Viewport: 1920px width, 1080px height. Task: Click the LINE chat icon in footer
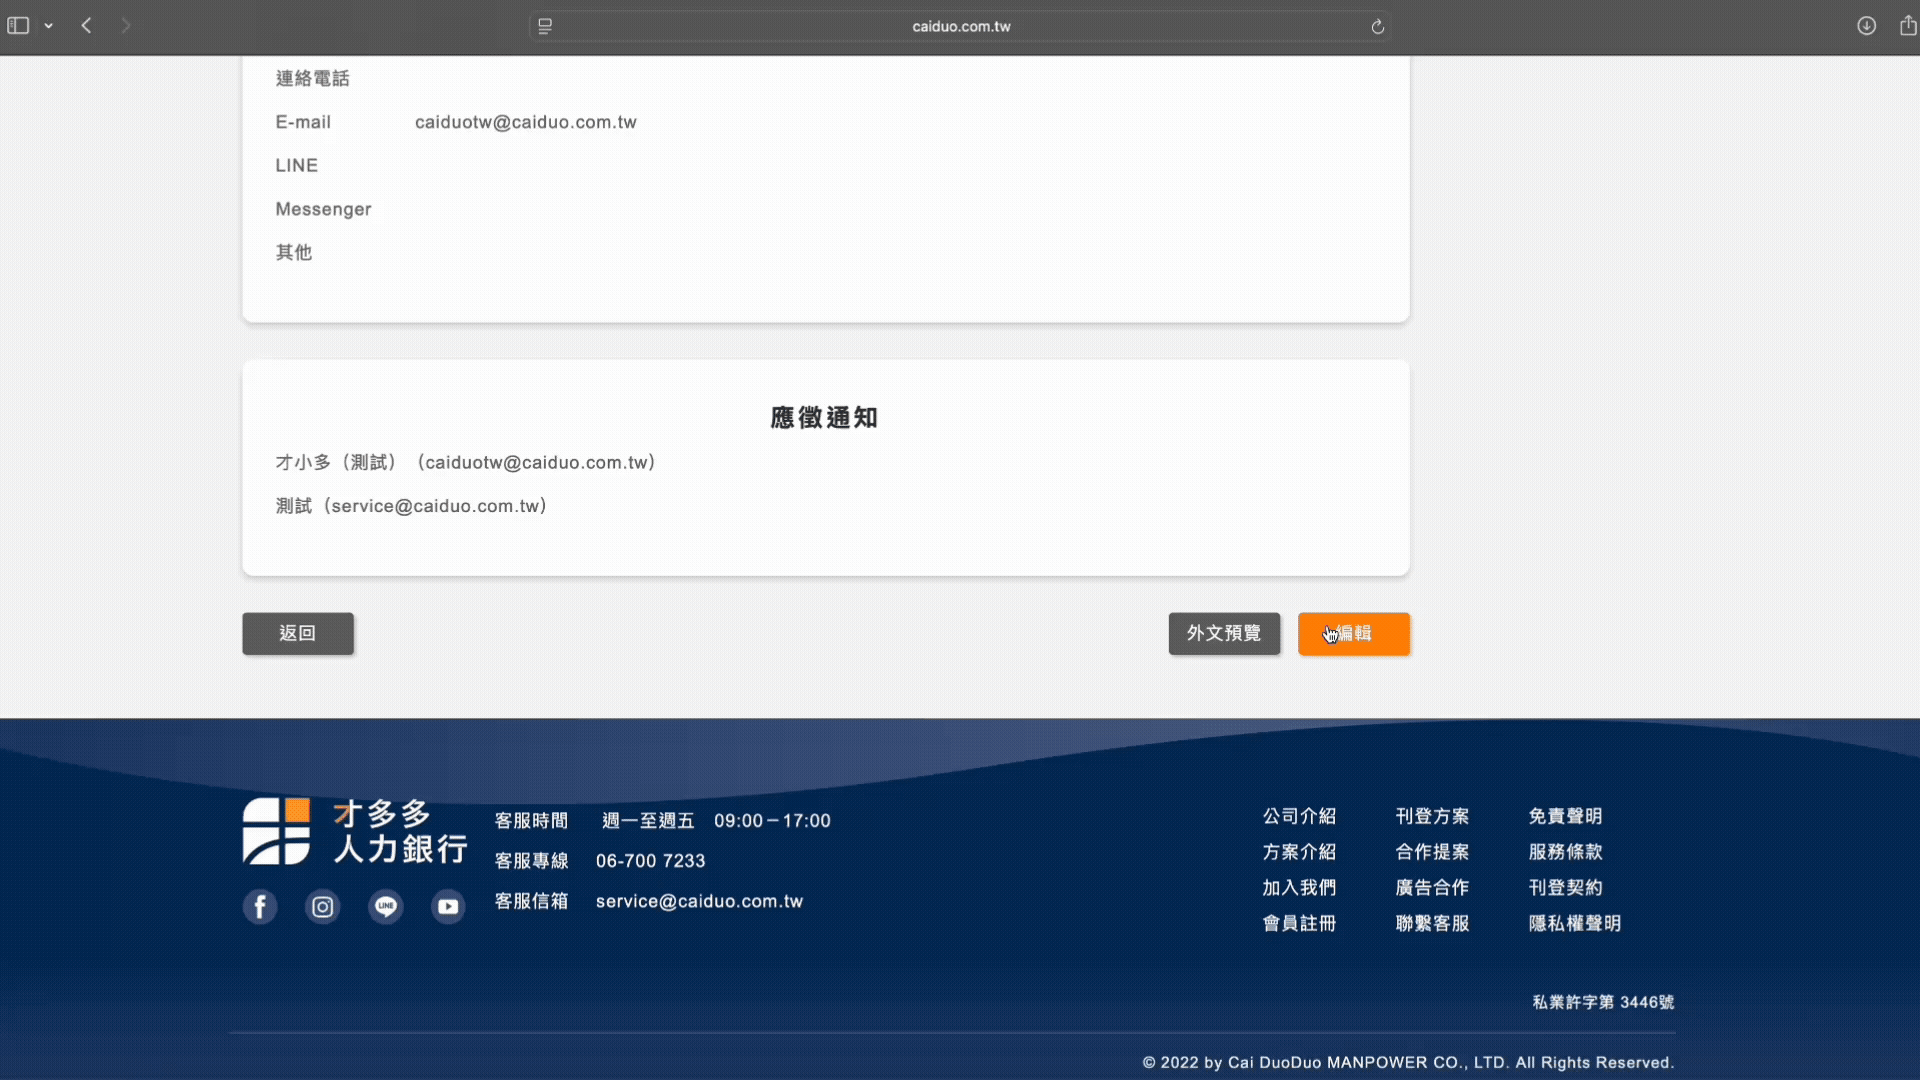[x=385, y=907]
